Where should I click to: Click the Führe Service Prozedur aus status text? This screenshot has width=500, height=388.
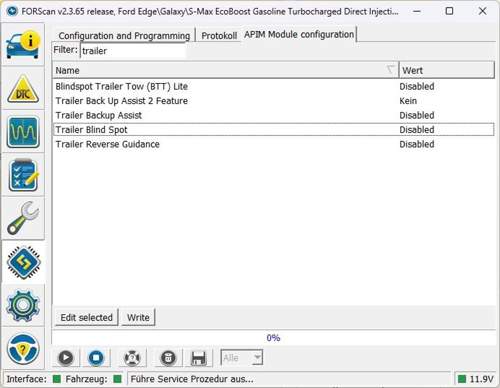coord(192,379)
